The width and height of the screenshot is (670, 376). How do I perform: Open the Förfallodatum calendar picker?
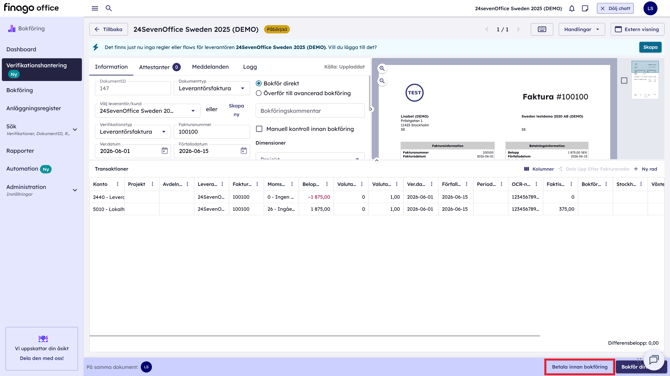tap(244, 151)
